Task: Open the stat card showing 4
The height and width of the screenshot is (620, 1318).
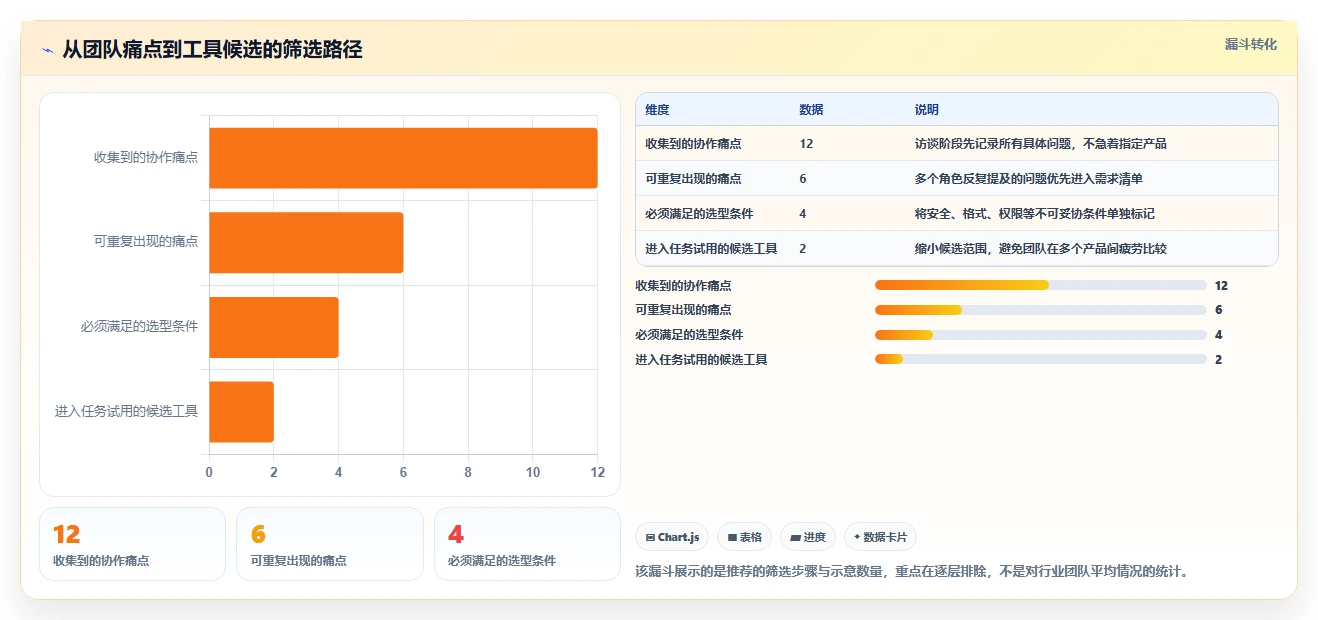Action: click(x=528, y=544)
